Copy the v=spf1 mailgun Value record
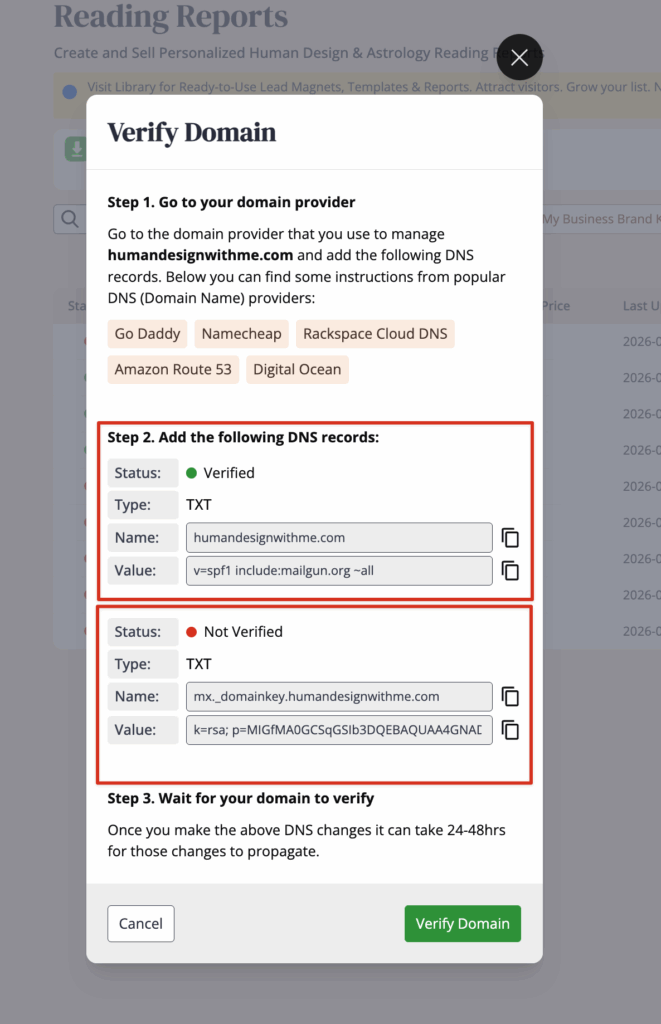 [x=510, y=571]
